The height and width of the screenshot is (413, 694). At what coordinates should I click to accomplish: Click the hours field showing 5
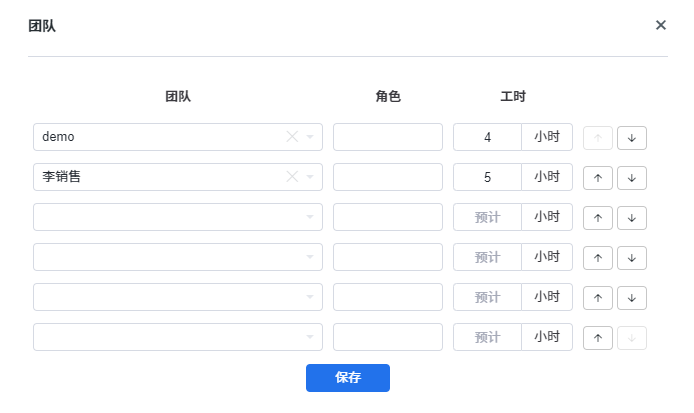(487, 177)
